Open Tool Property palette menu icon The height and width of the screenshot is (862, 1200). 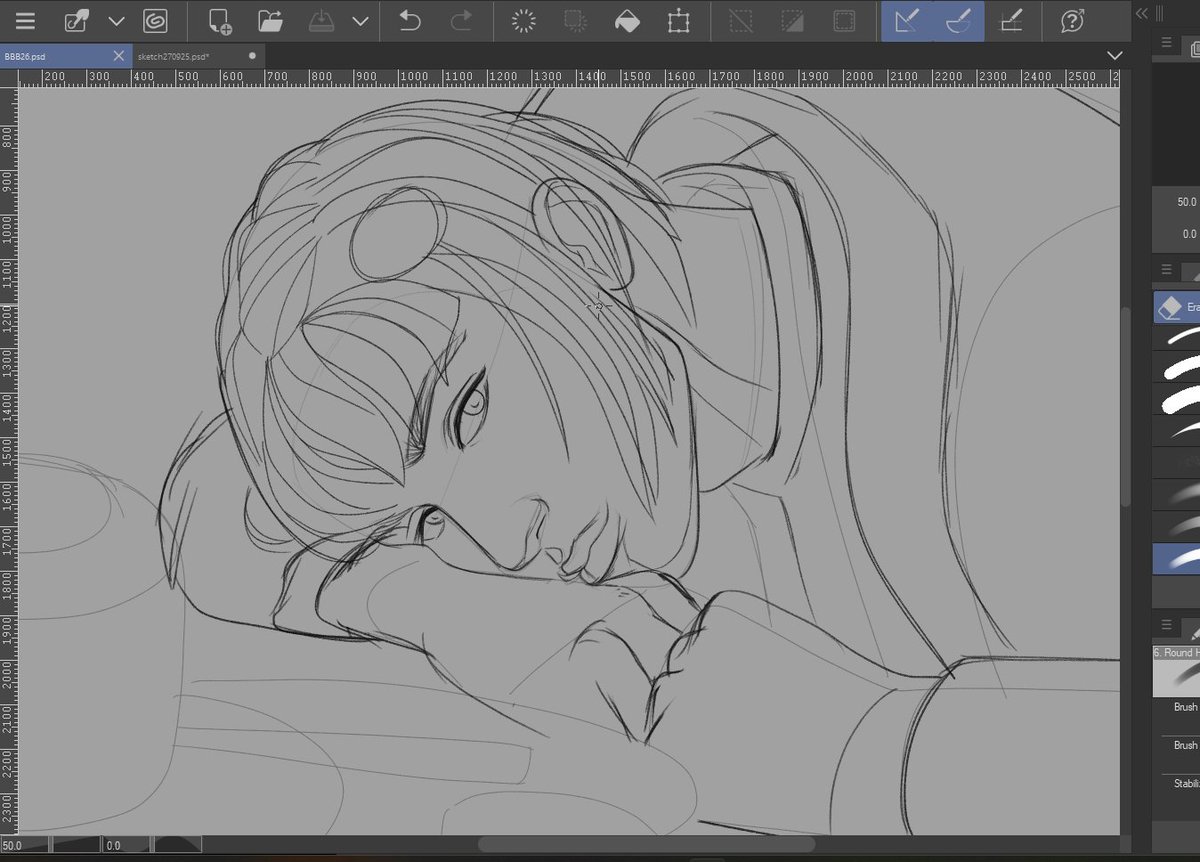(1166, 625)
